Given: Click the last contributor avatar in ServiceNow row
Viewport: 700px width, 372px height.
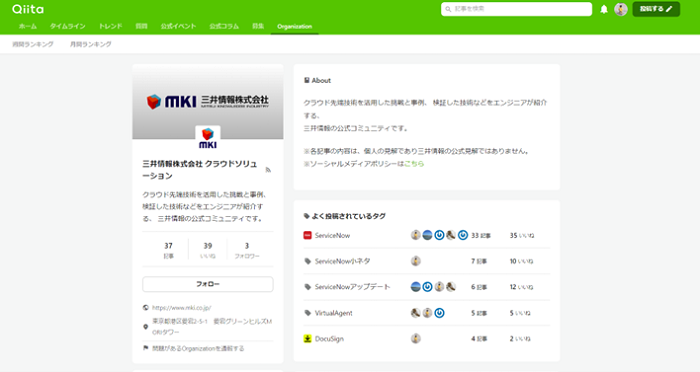Looking at the screenshot, I should click(463, 235).
